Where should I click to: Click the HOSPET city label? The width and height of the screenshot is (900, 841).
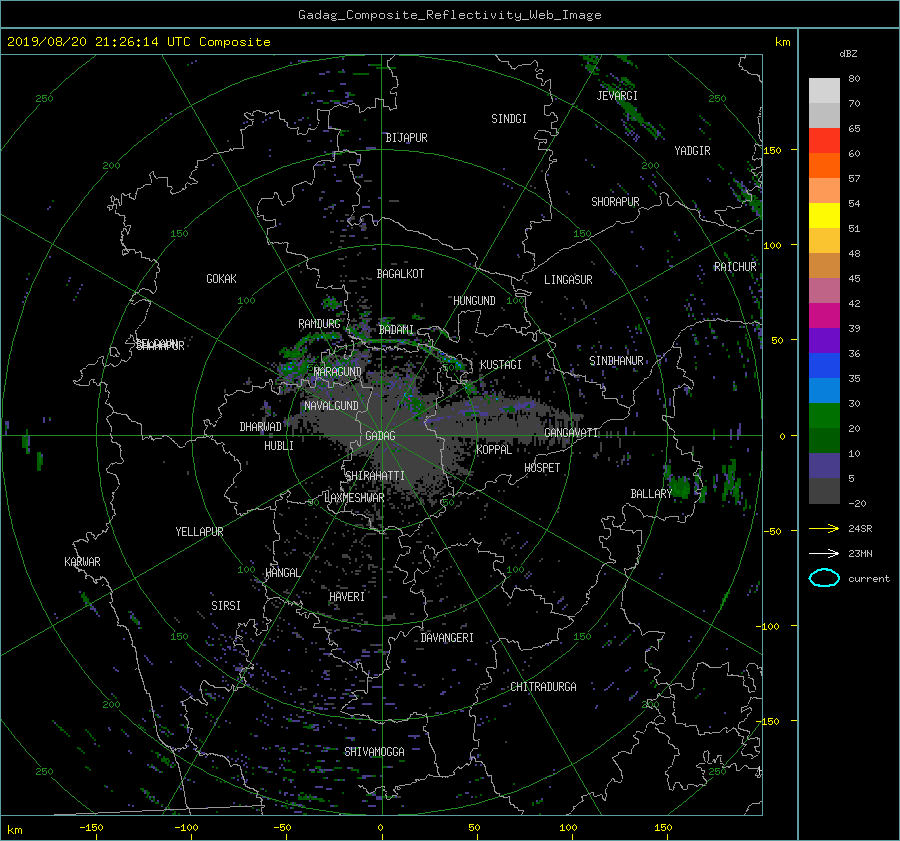(542, 468)
